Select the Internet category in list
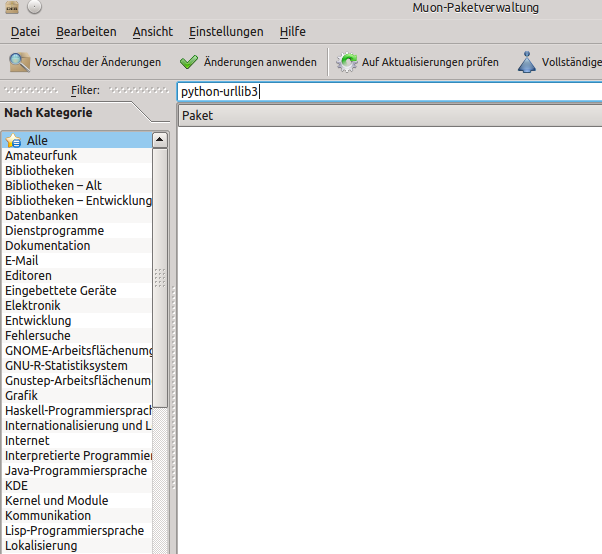This screenshot has width=602, height=554. [x=27, y=441]
